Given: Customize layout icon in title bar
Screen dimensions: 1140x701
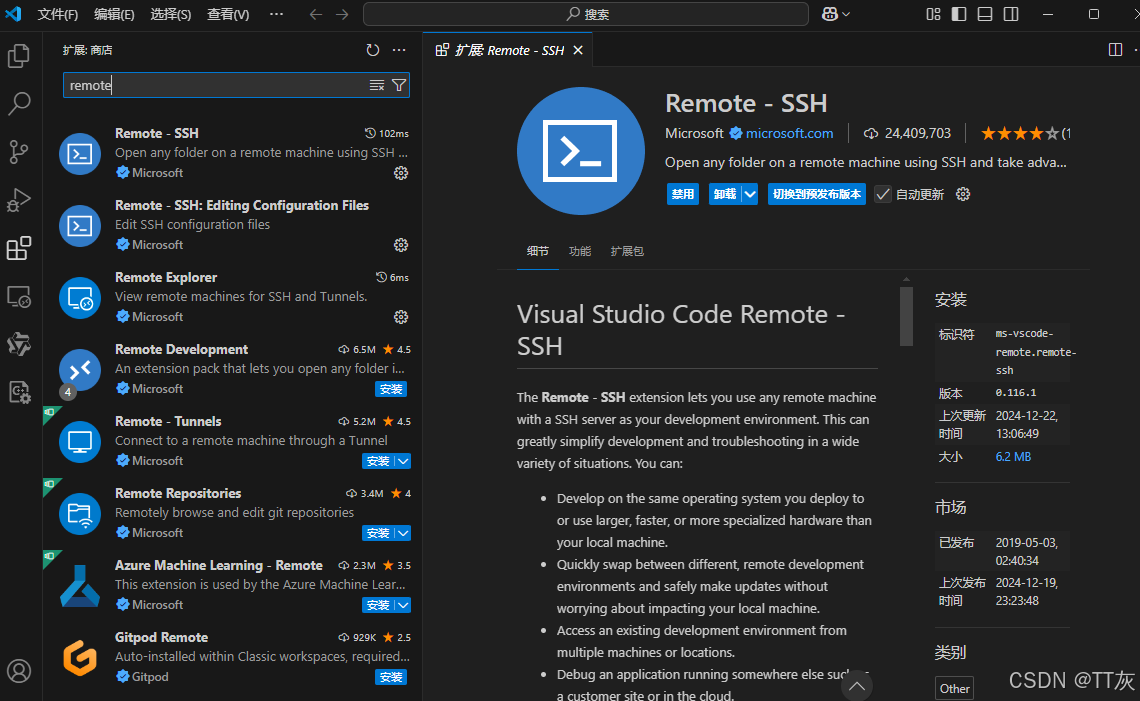Looking at the screenshot, I should (x=934, y=14).
